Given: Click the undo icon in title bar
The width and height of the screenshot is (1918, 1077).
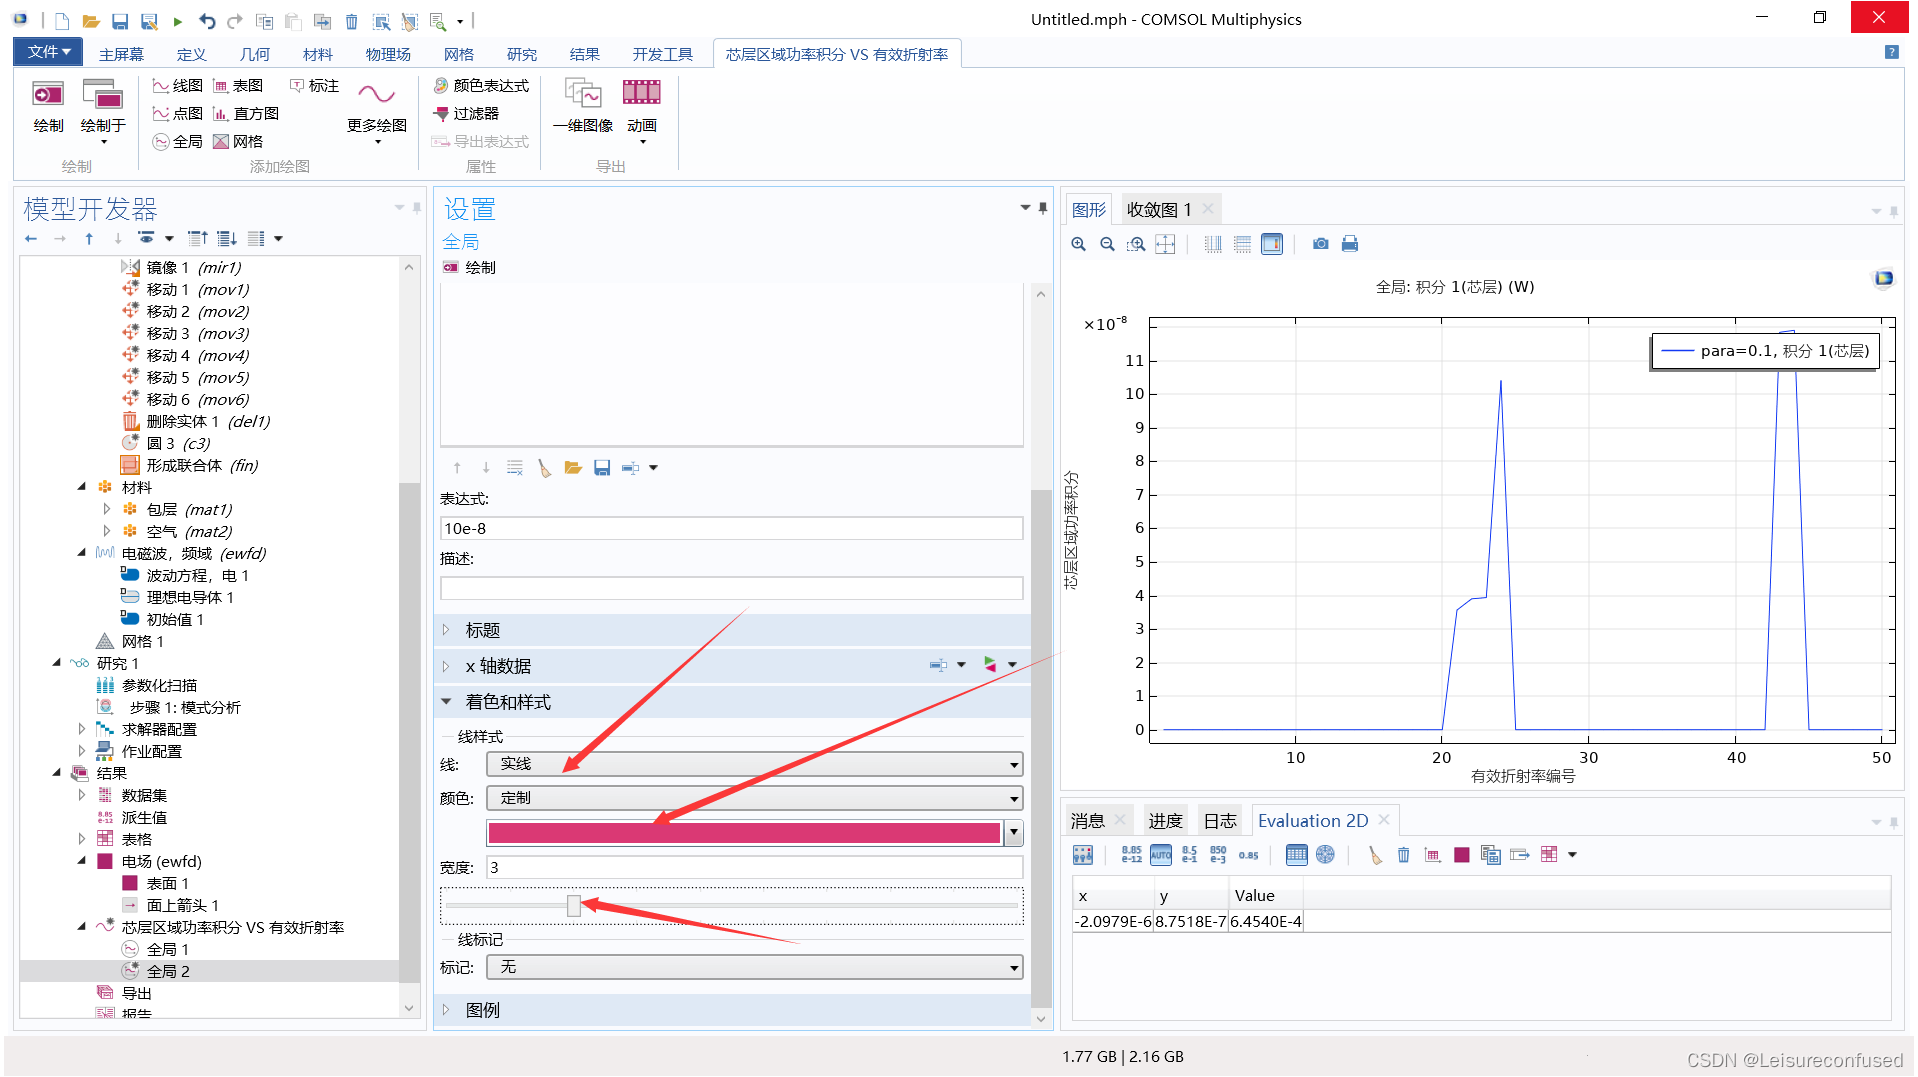Looking at the screenshot, I should pyautogui.click(x=206, y=20).
